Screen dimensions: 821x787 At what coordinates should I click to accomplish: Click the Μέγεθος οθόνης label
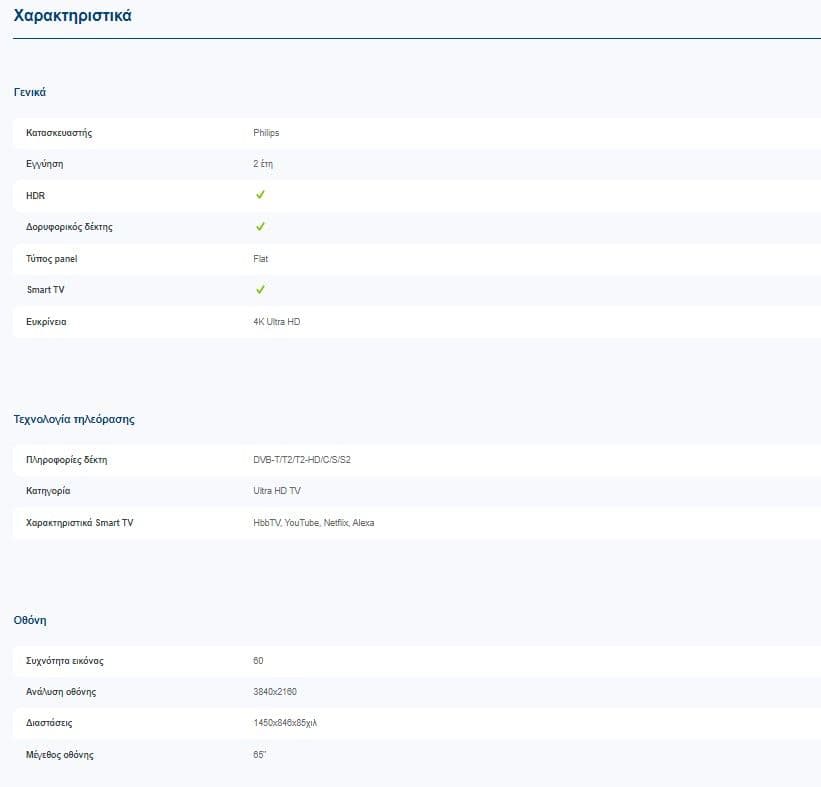(60, 755)
